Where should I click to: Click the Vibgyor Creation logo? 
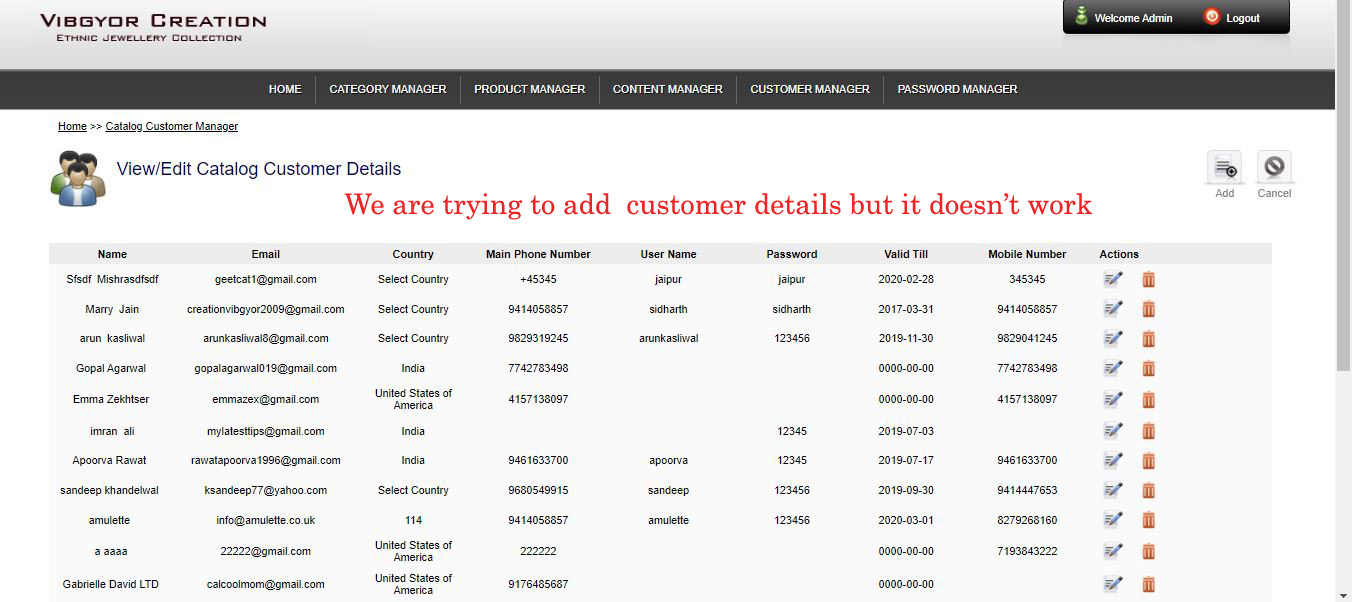pos(153,27)
